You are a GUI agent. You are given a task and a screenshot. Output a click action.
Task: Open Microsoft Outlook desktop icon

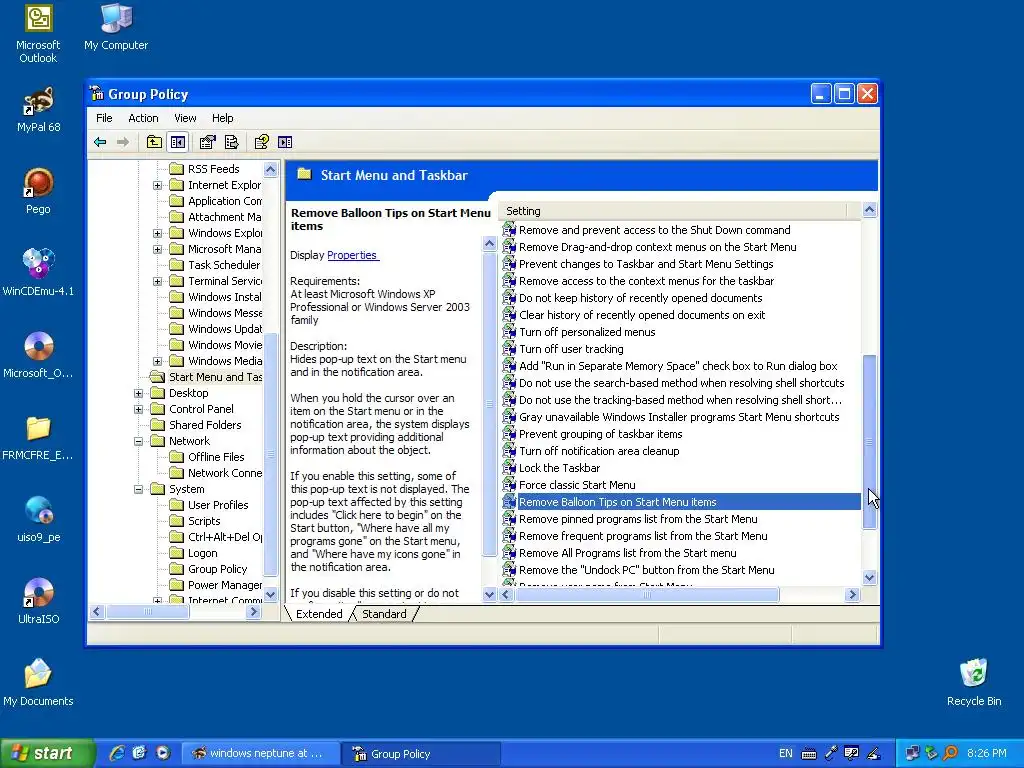point(38,33)
